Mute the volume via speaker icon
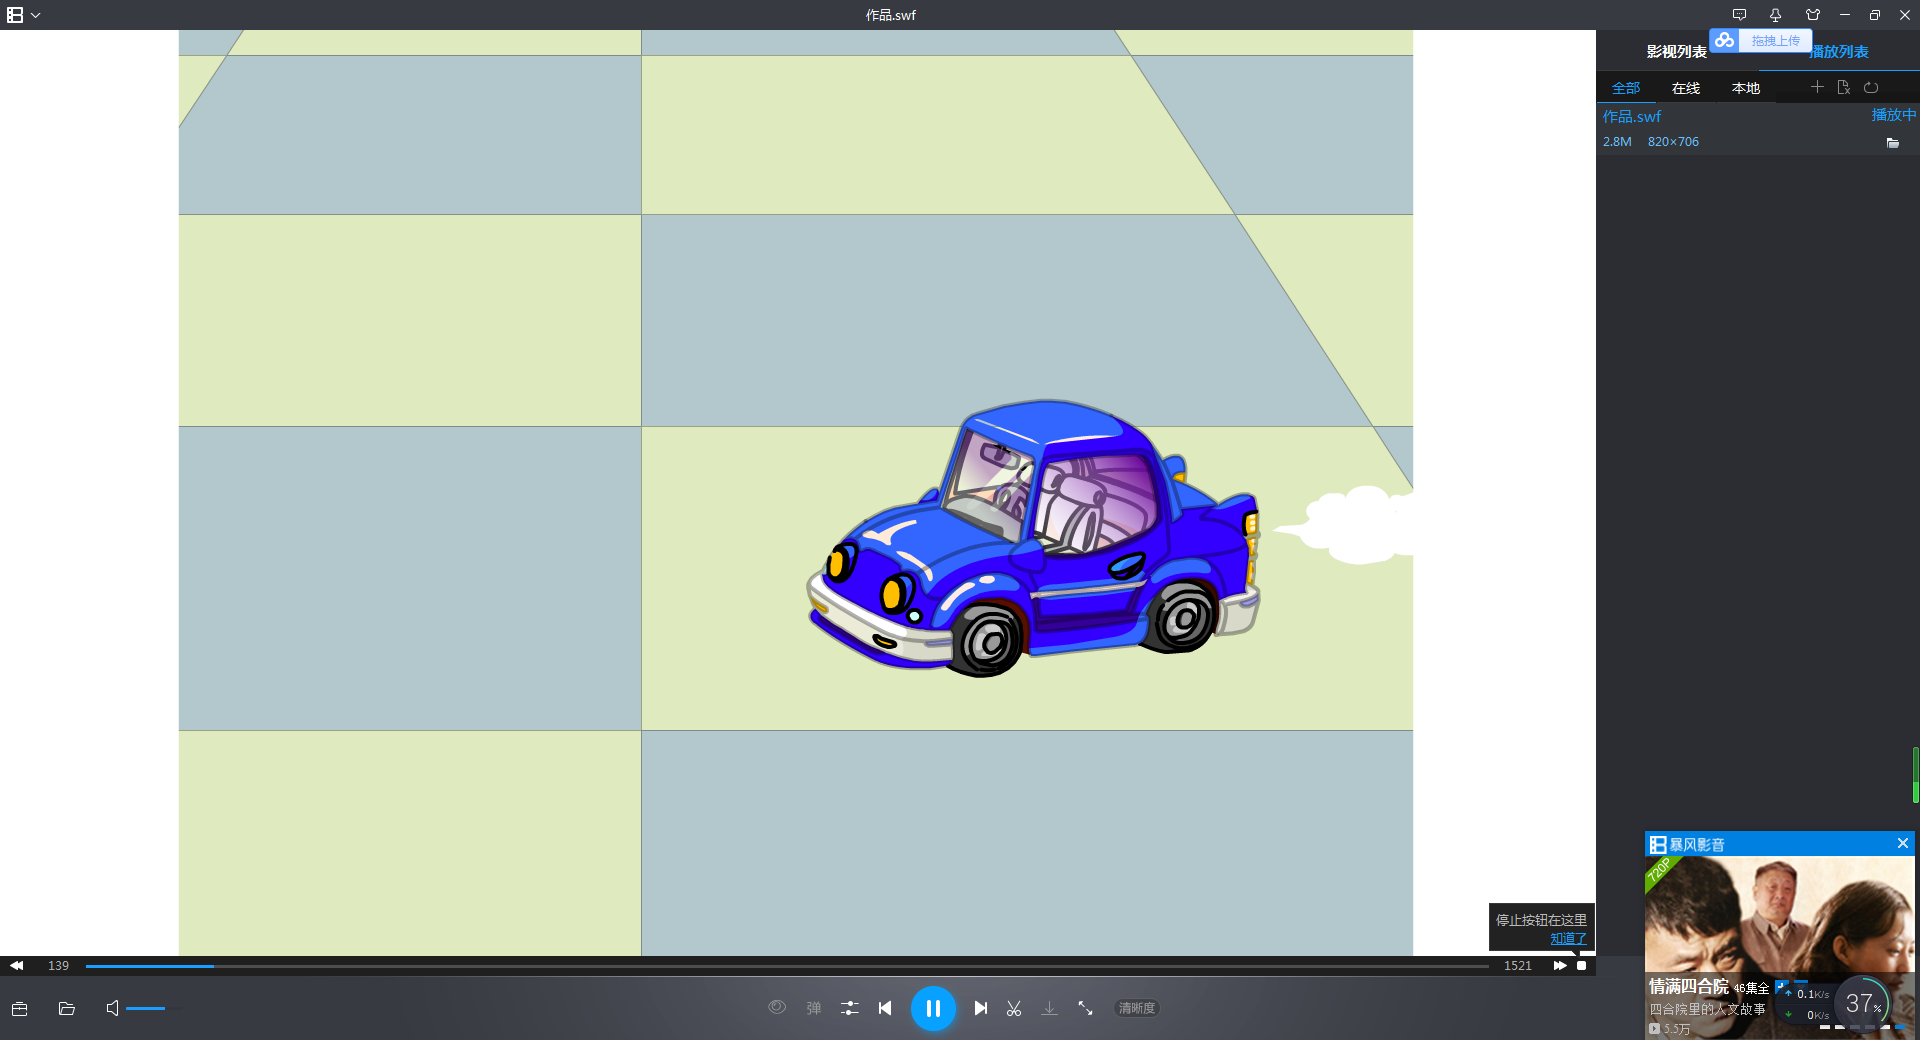 tap(112, 1008)
